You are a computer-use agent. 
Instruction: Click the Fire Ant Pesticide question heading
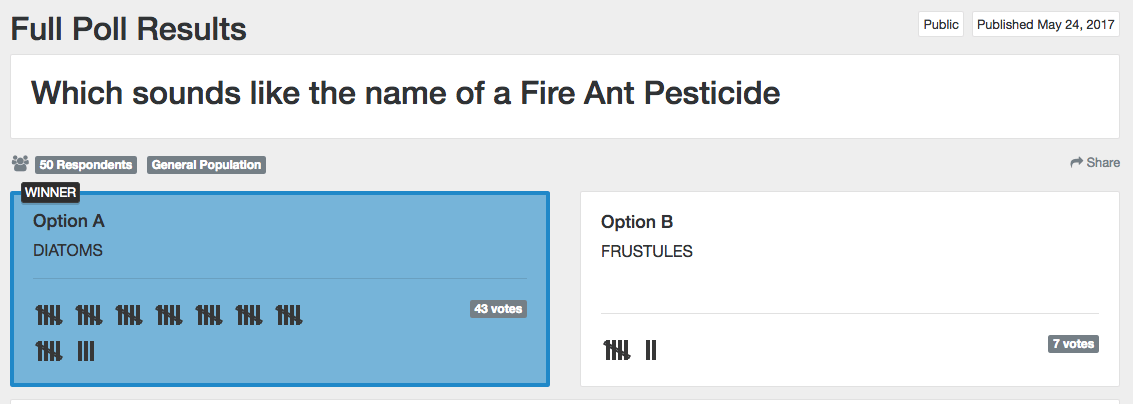405,93
